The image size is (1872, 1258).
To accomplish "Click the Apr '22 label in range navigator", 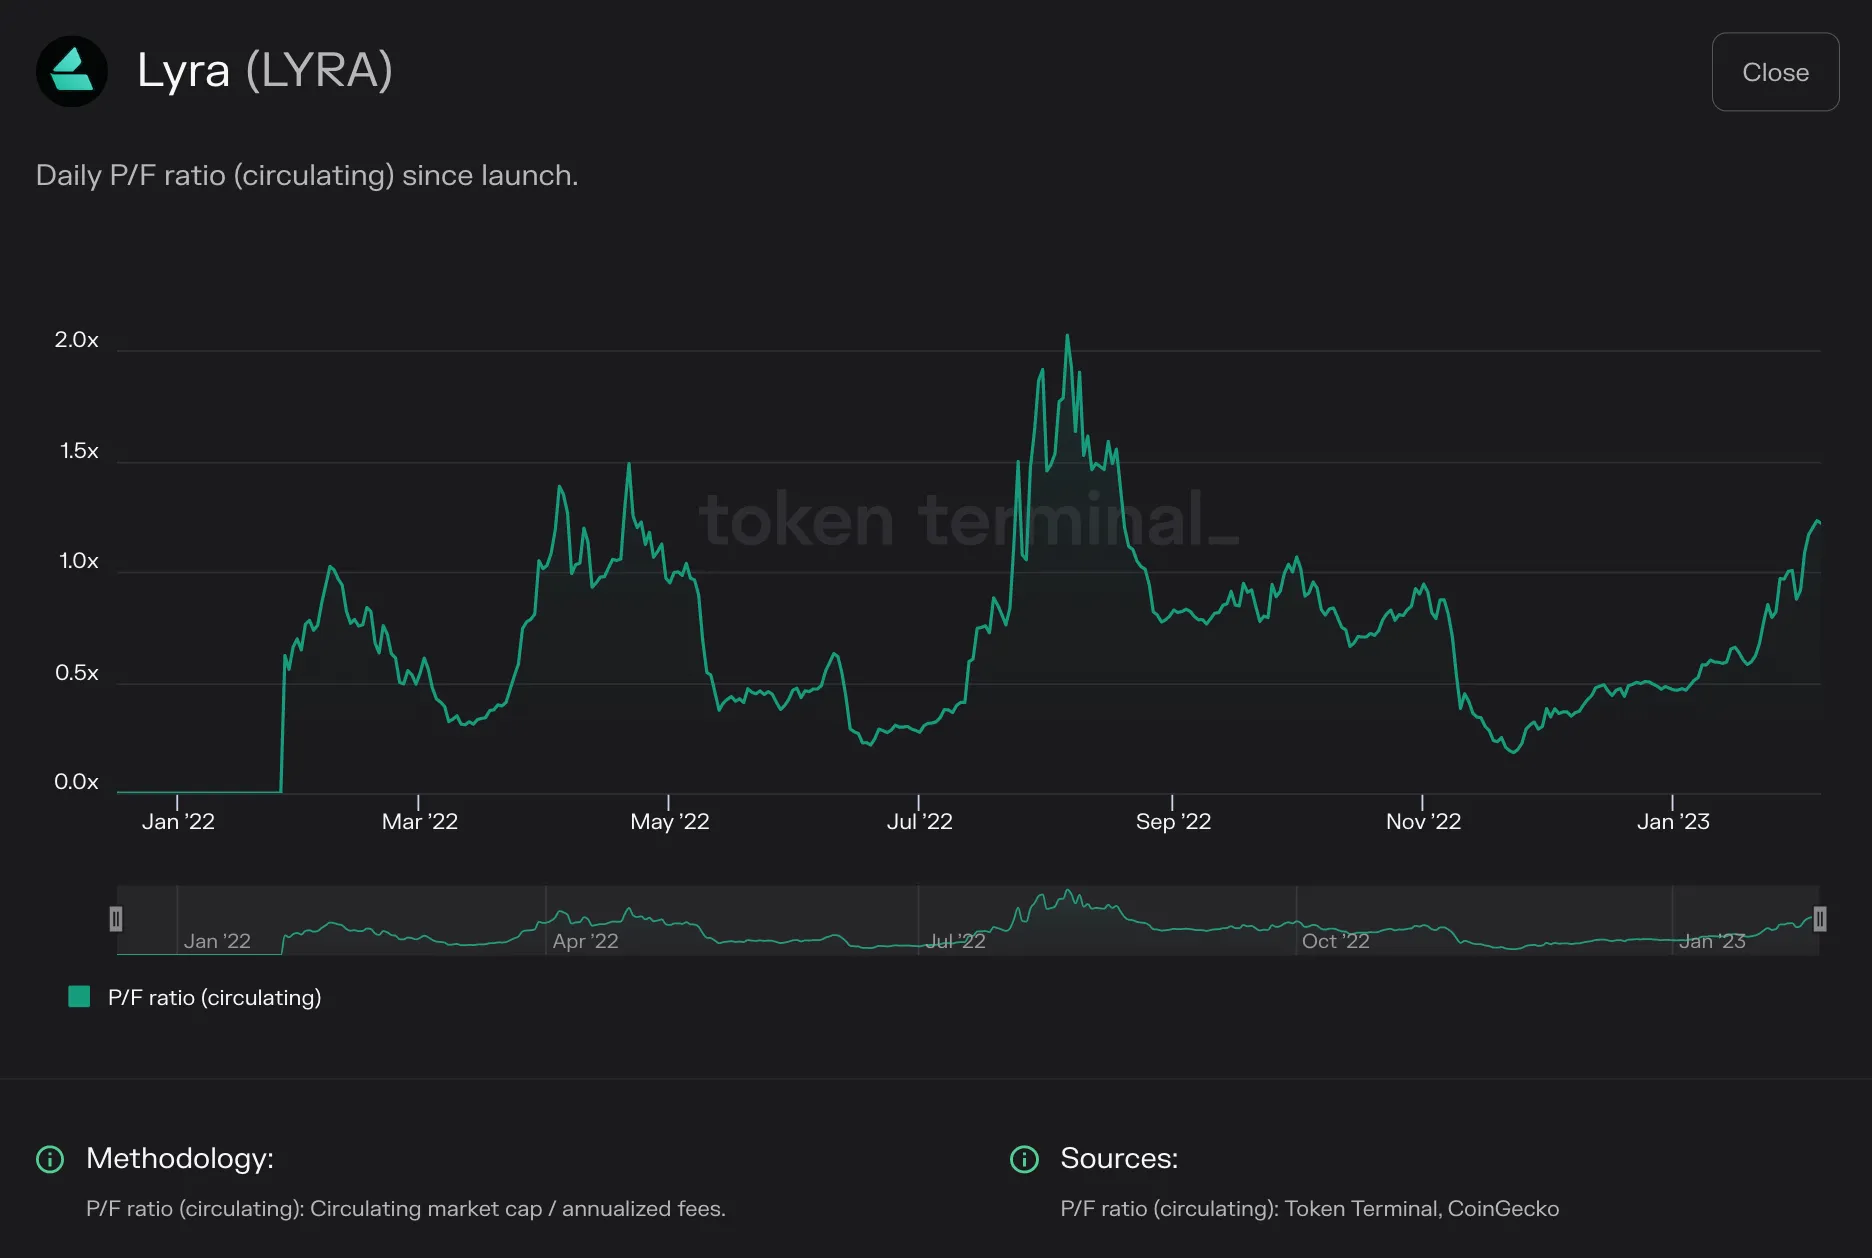I will pos(585,941).
